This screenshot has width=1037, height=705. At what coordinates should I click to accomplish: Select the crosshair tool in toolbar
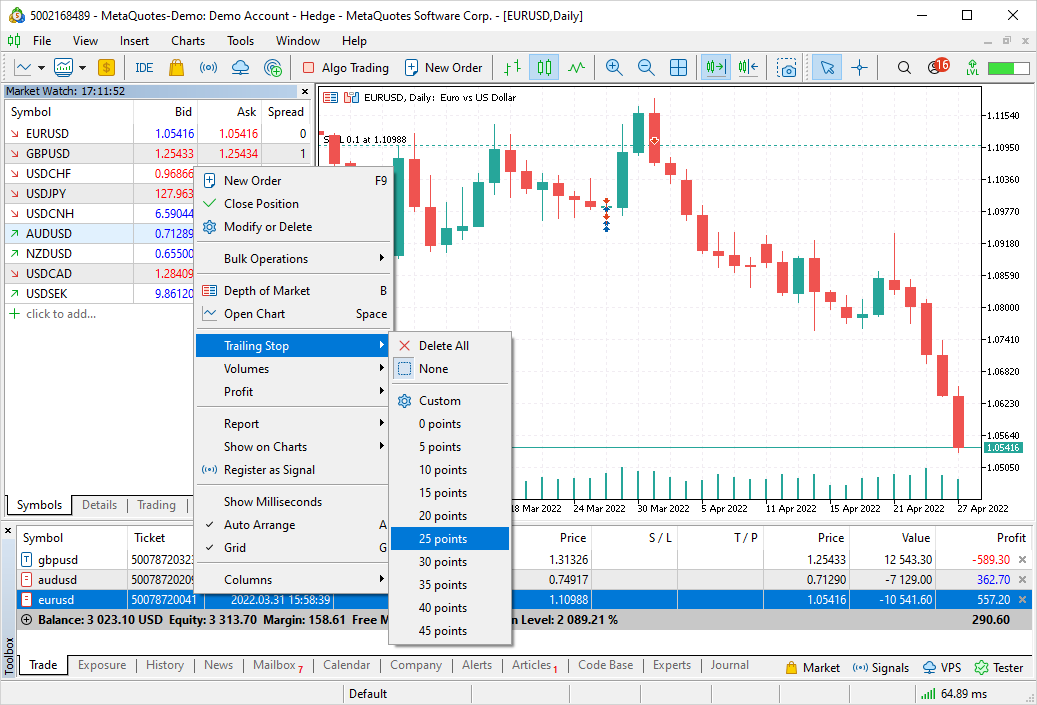point(859,68)
